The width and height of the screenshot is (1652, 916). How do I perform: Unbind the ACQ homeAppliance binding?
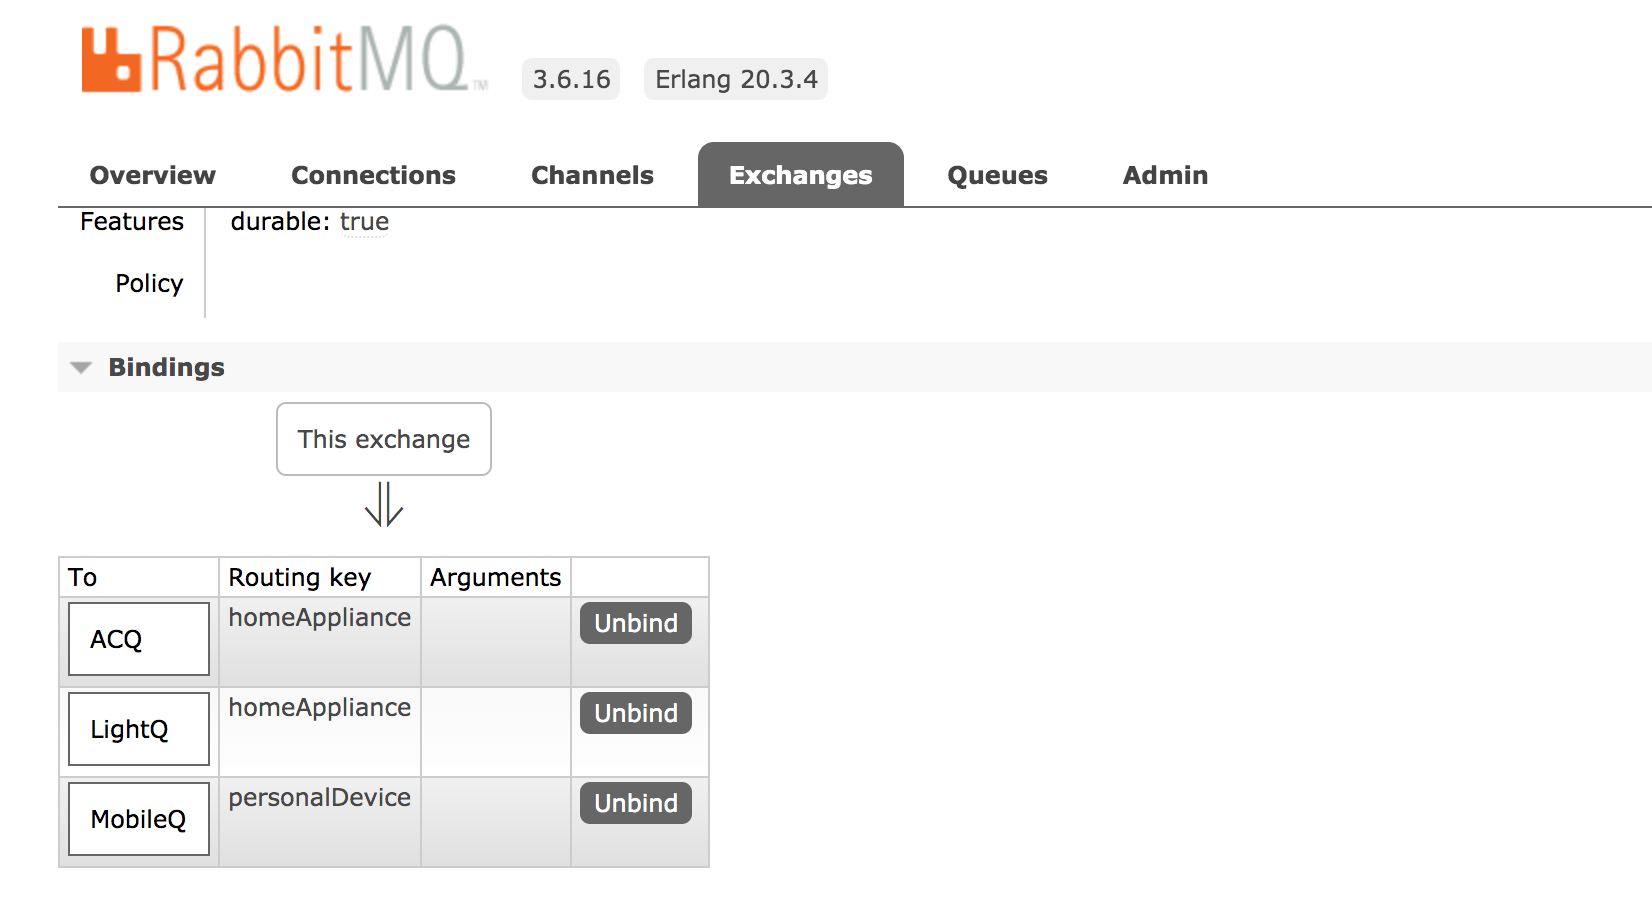point(635,623)
